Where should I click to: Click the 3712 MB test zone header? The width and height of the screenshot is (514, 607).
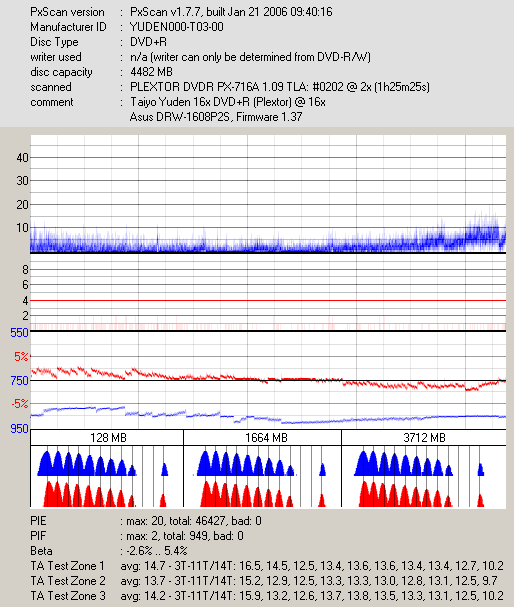click(424, 438)
